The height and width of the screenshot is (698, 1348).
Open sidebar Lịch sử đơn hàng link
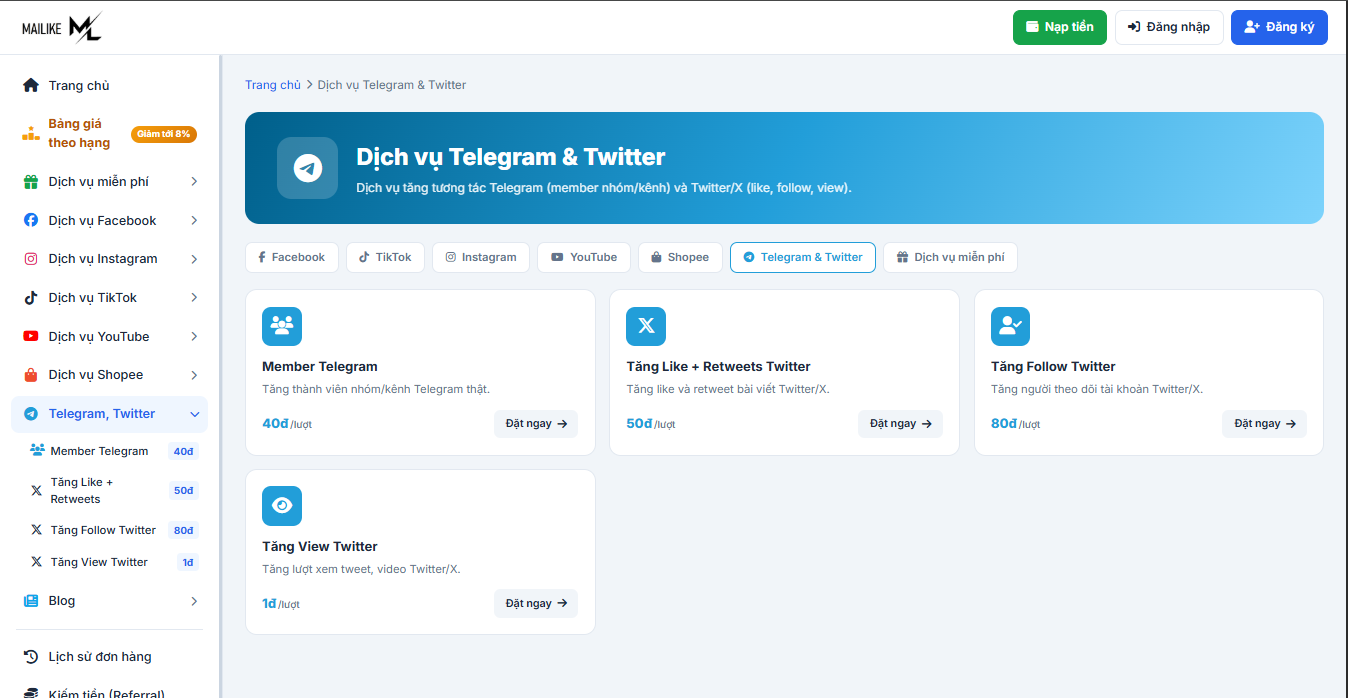pos(100,657)
